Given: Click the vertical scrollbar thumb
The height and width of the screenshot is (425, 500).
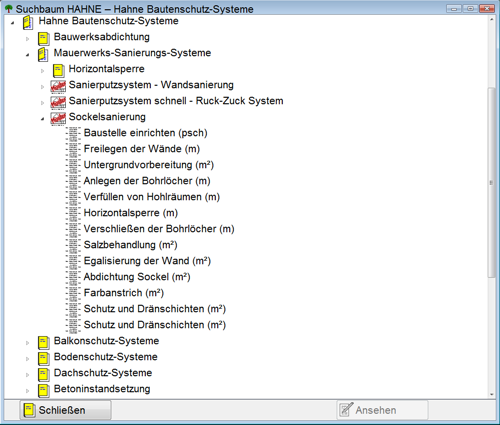Looking at the screenshot, I should tap(491, 182).
